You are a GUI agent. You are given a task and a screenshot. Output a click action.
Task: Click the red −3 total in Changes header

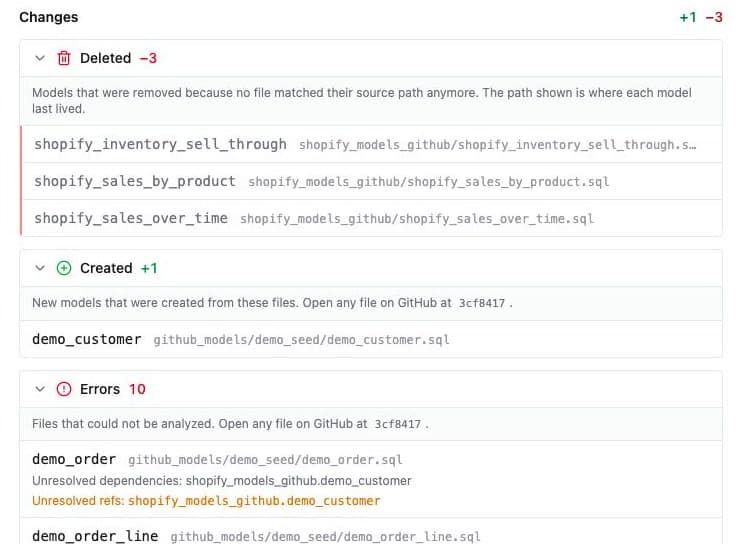tap(714, 17)
